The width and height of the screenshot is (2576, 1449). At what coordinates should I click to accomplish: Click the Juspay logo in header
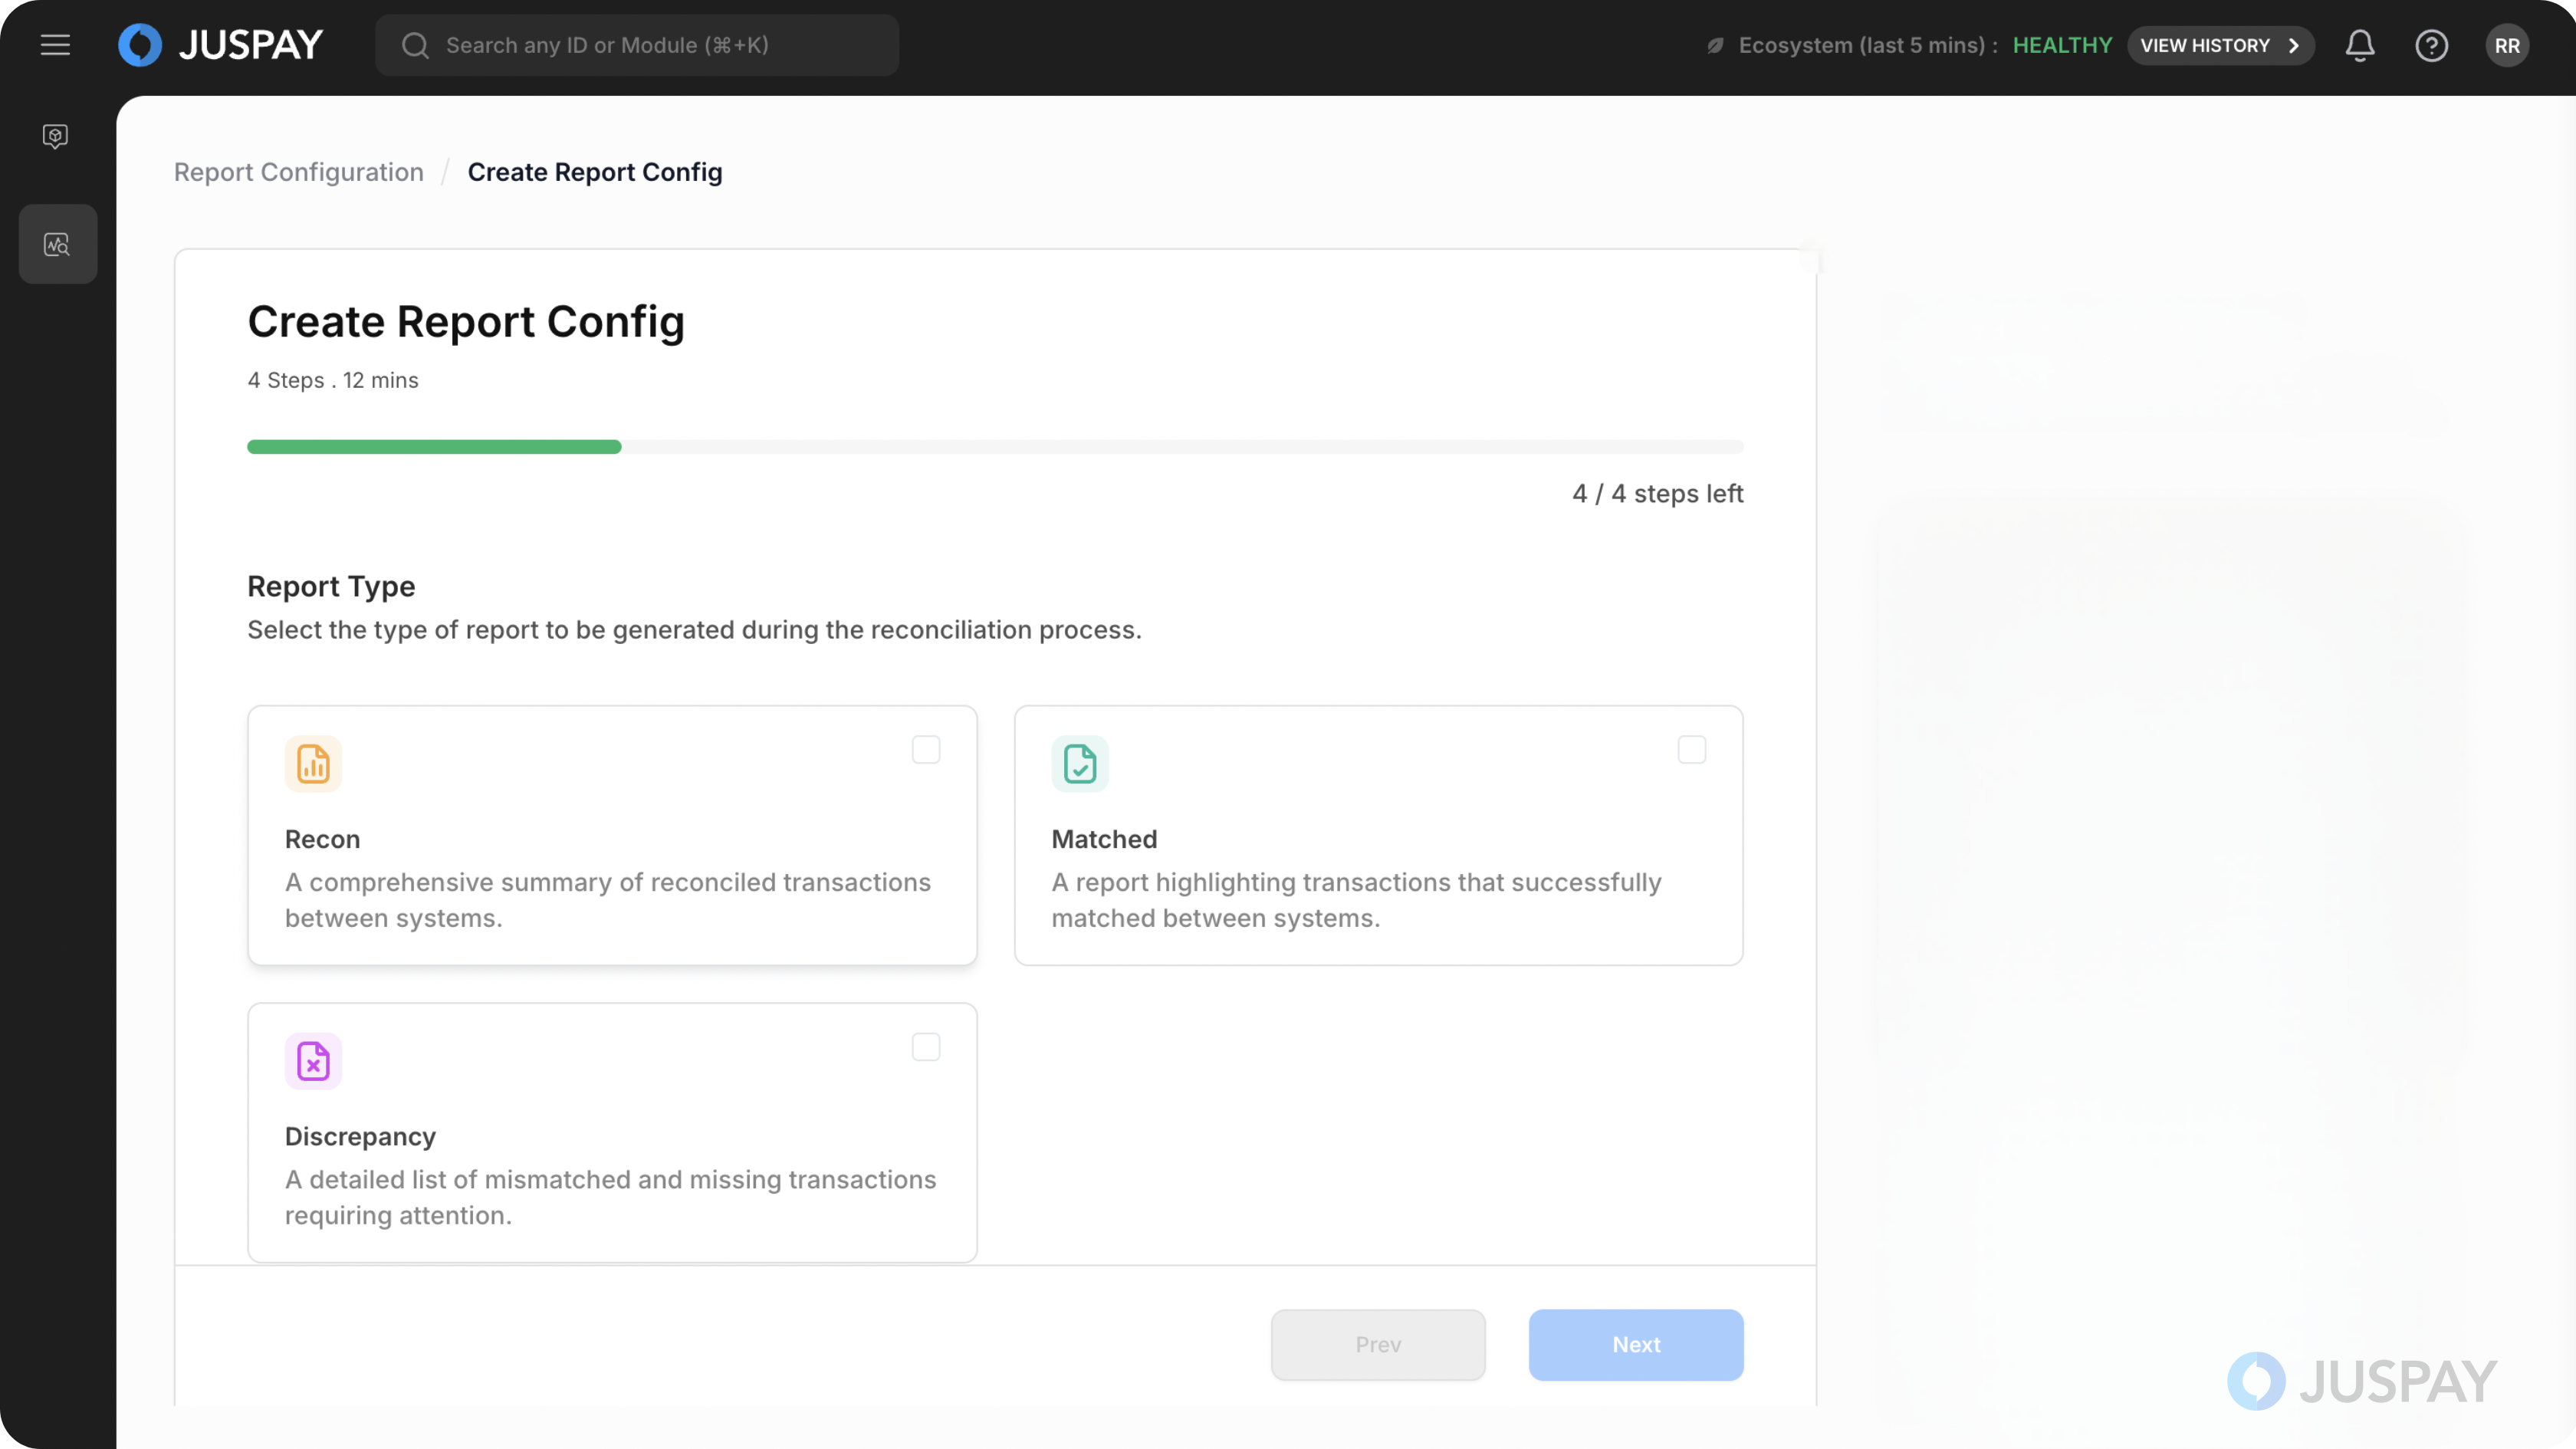coord(220,45)
